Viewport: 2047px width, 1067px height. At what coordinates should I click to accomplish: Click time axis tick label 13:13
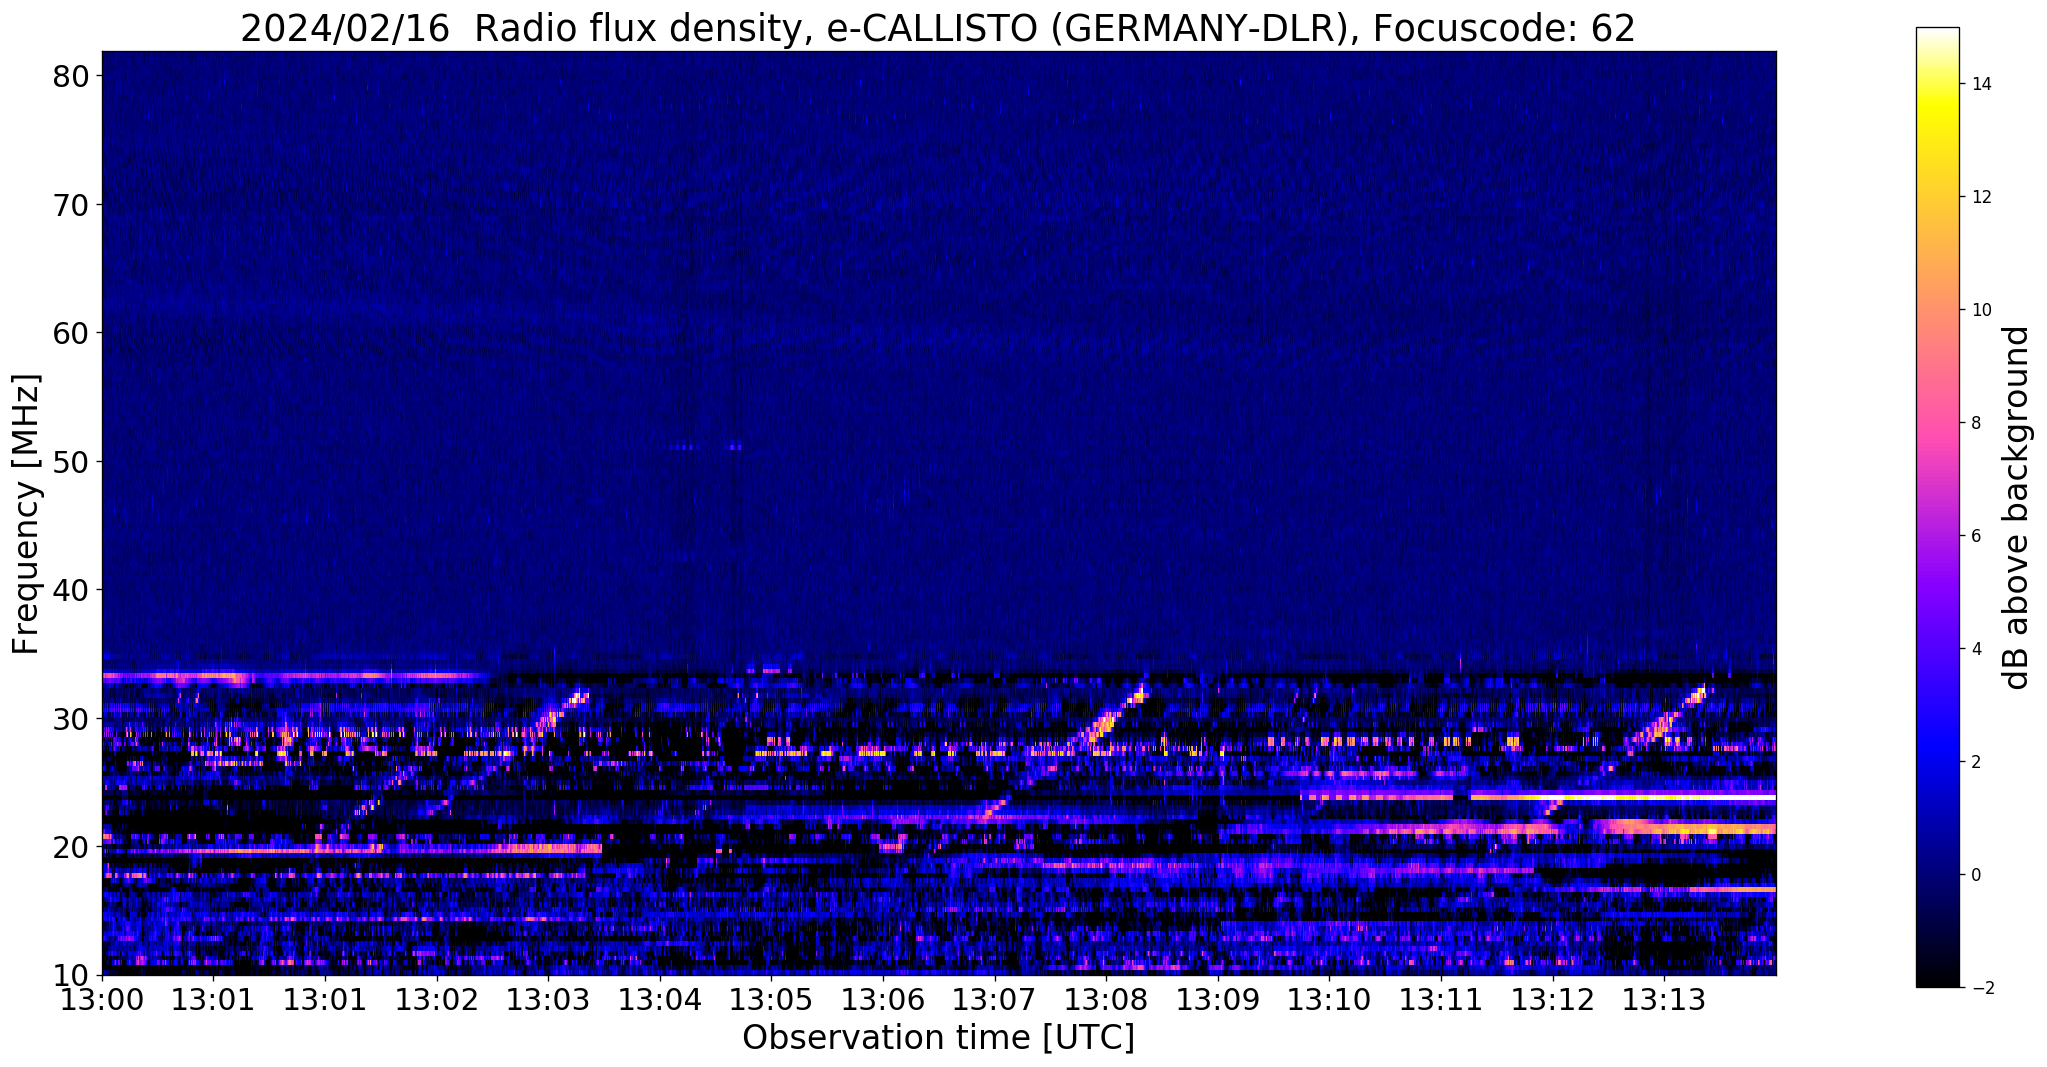pos(1664,999)
